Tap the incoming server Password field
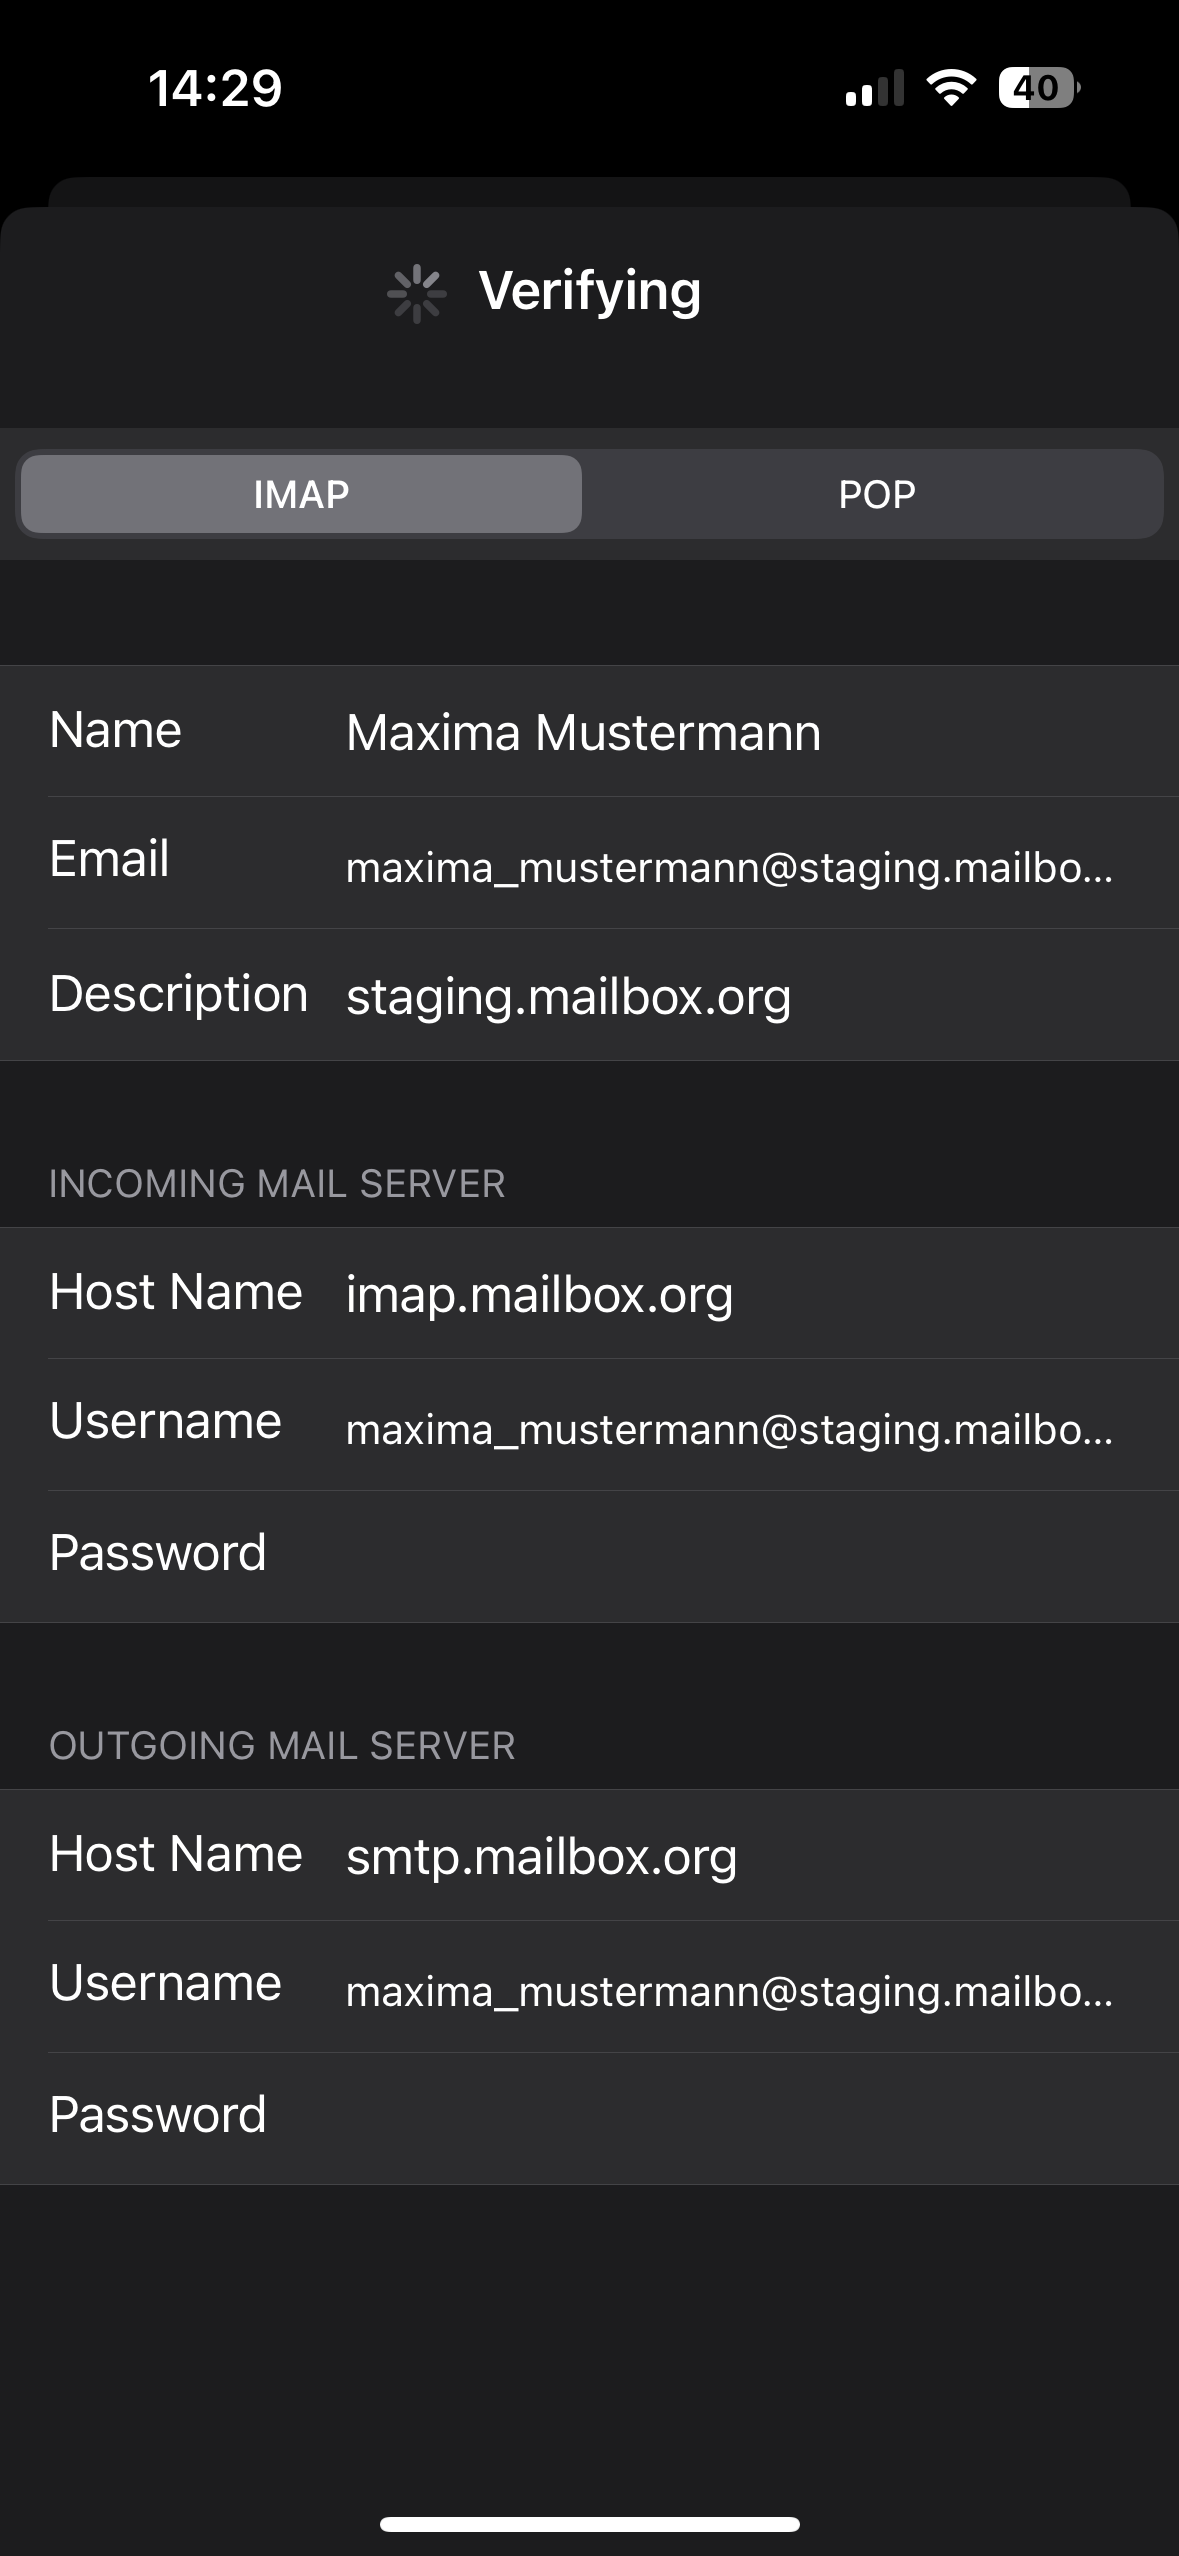 pos(589,1557)
